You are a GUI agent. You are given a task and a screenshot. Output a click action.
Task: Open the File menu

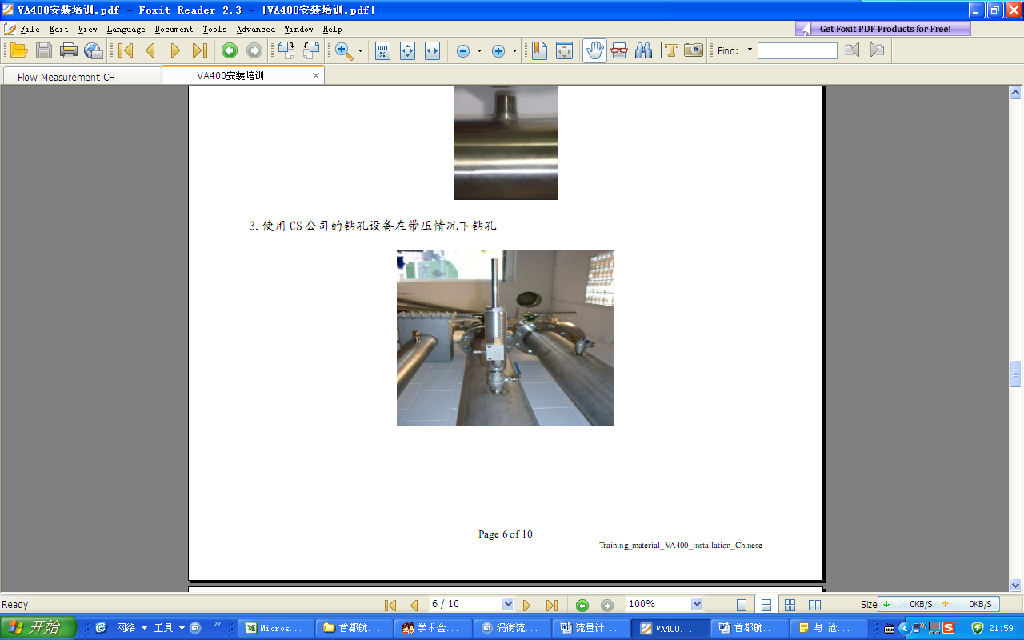(30, 29)
